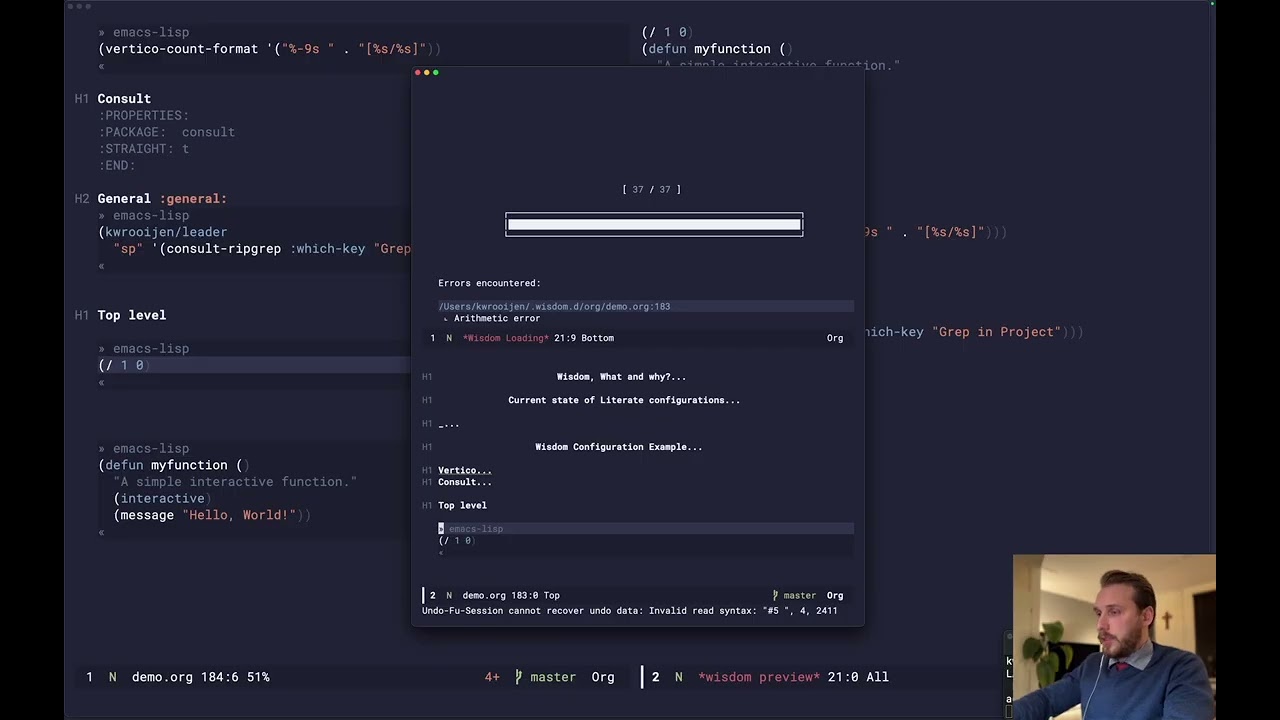1280x720 pixels.
Task: Click the Undo-Fu-Session echo area message
Action: 630,611
